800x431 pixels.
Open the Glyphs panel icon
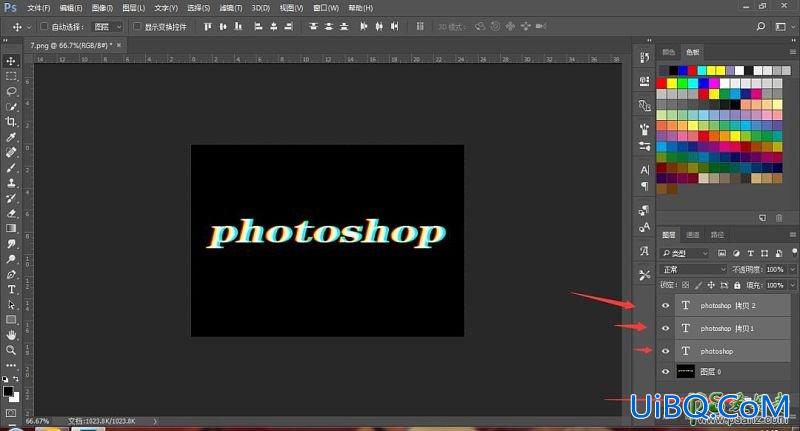(644, 251)
